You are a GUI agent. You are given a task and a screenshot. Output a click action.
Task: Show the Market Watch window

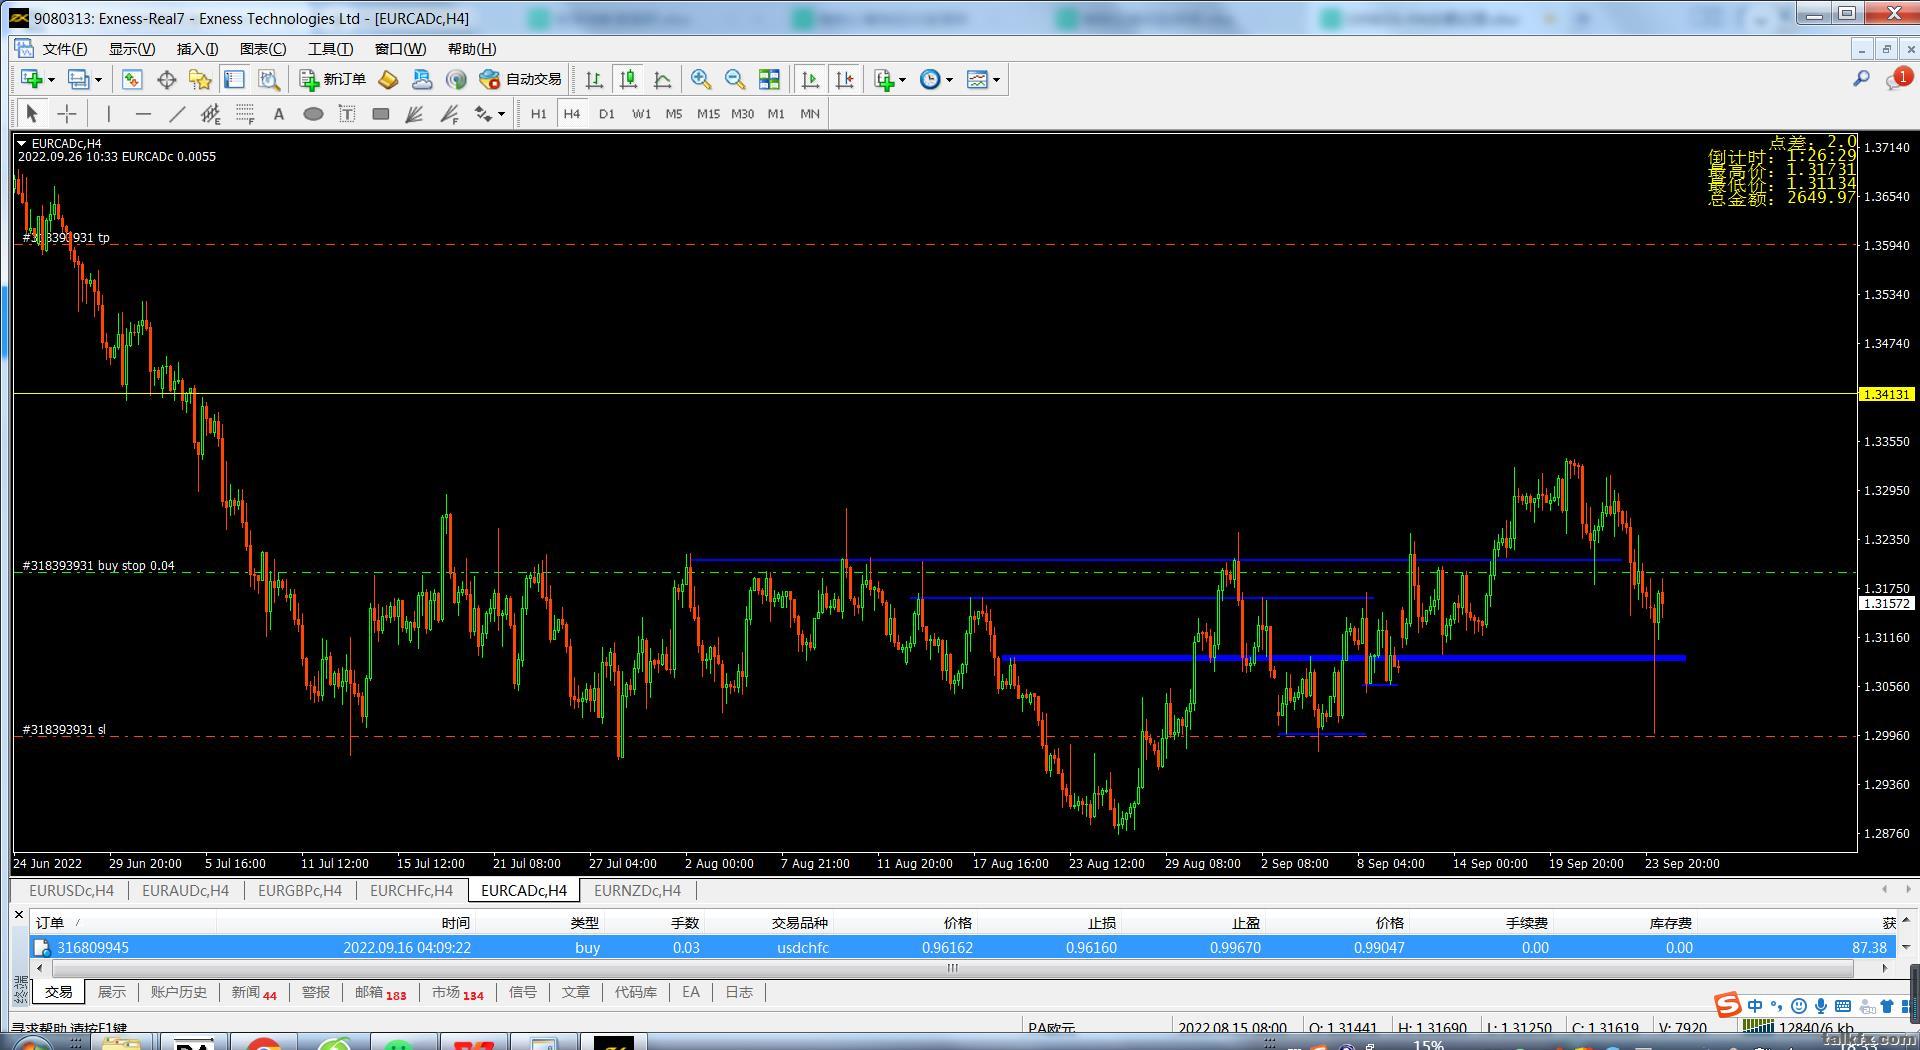[132, 79]
